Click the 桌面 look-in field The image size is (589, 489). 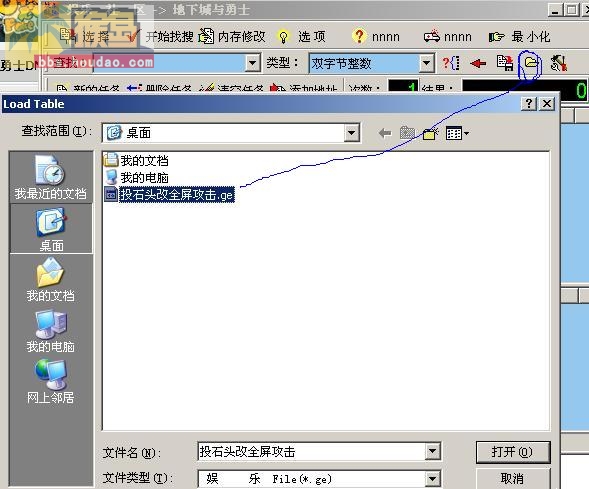pyautogui.click(x=224, y=133)
